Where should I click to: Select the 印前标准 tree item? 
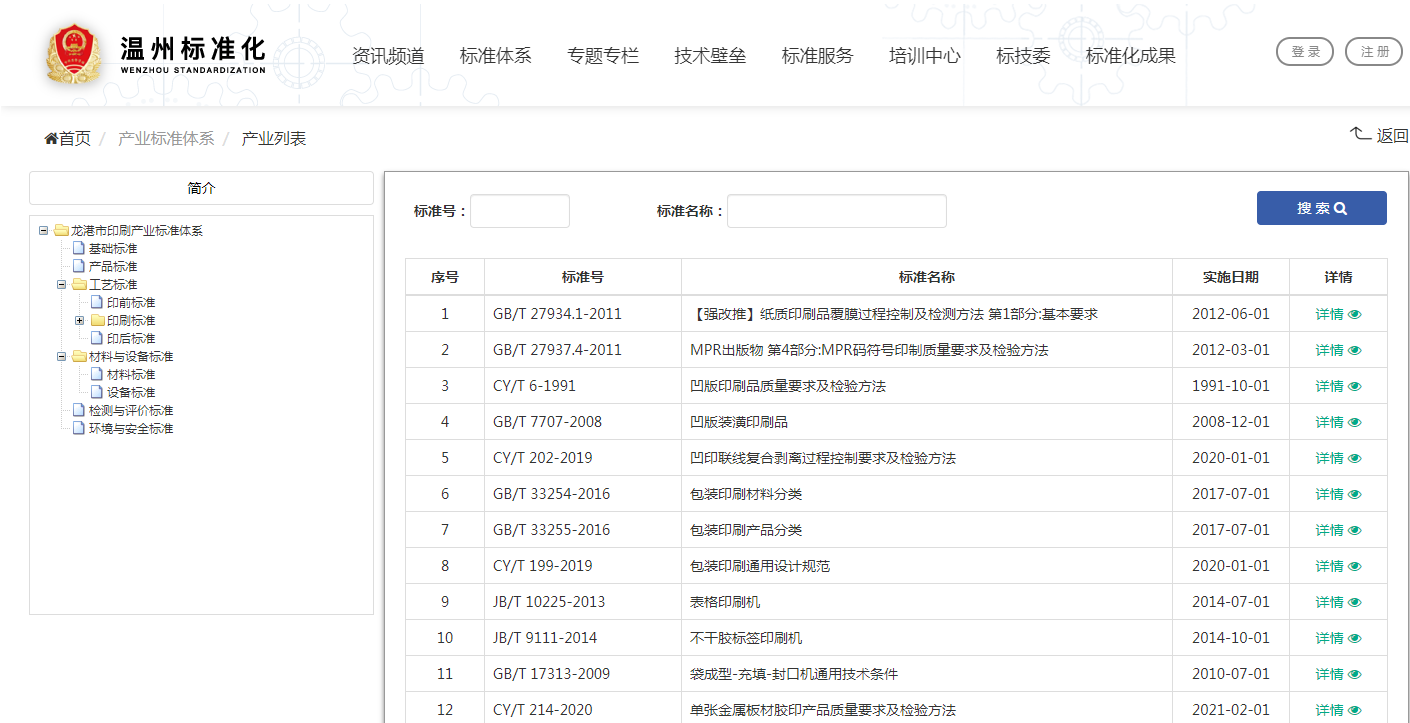(131, 303)
